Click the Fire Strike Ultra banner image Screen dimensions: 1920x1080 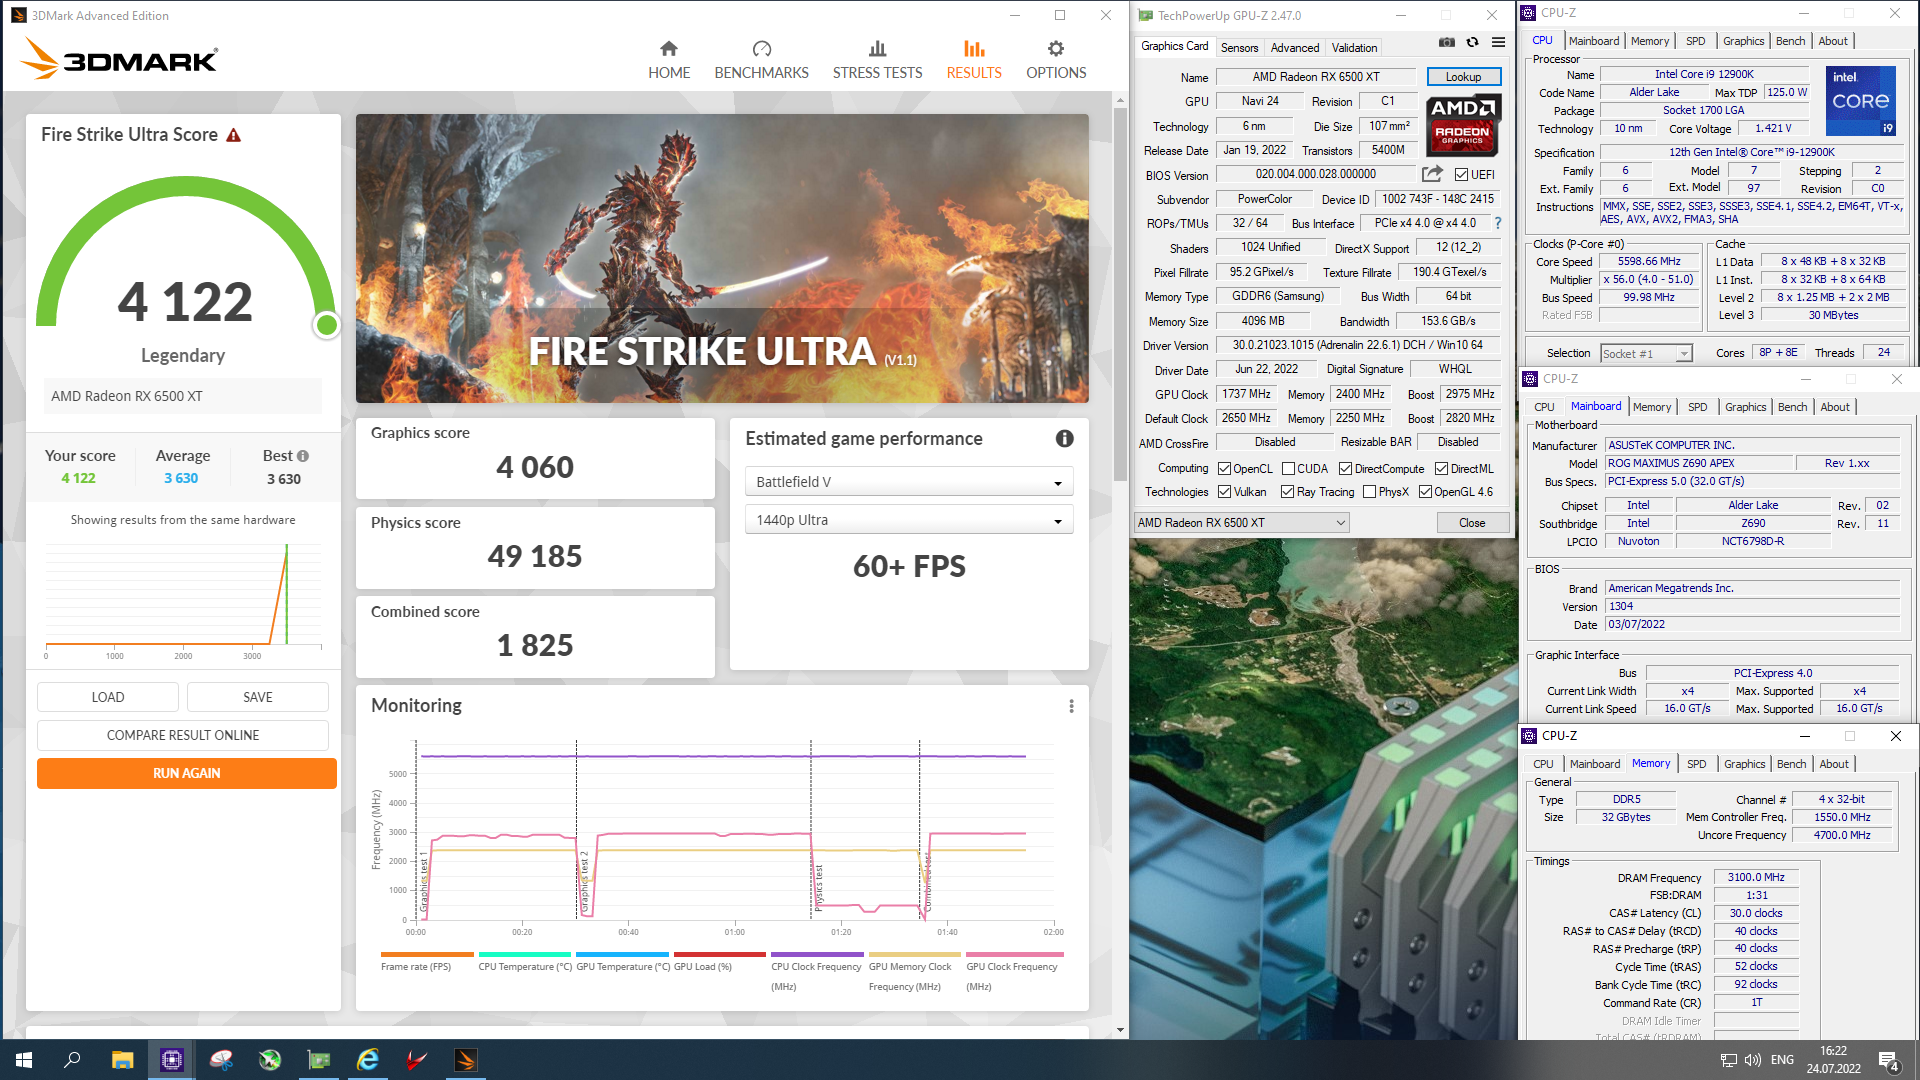(x=722, y=258)
